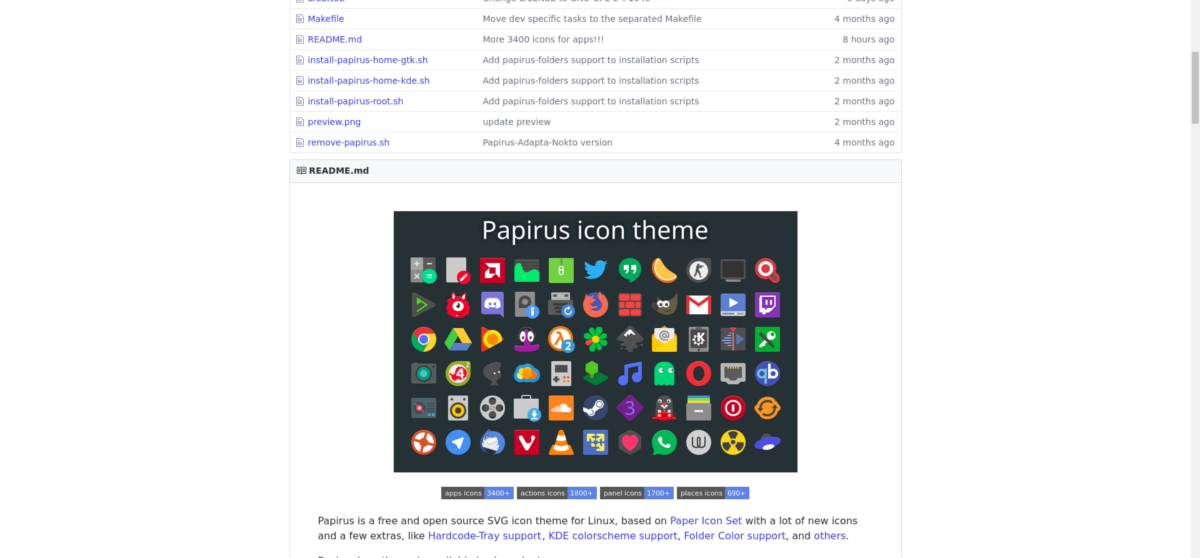1200x558 pixels.
Task: Click the purple Twitch icon
Action: (x=767, y=304)
